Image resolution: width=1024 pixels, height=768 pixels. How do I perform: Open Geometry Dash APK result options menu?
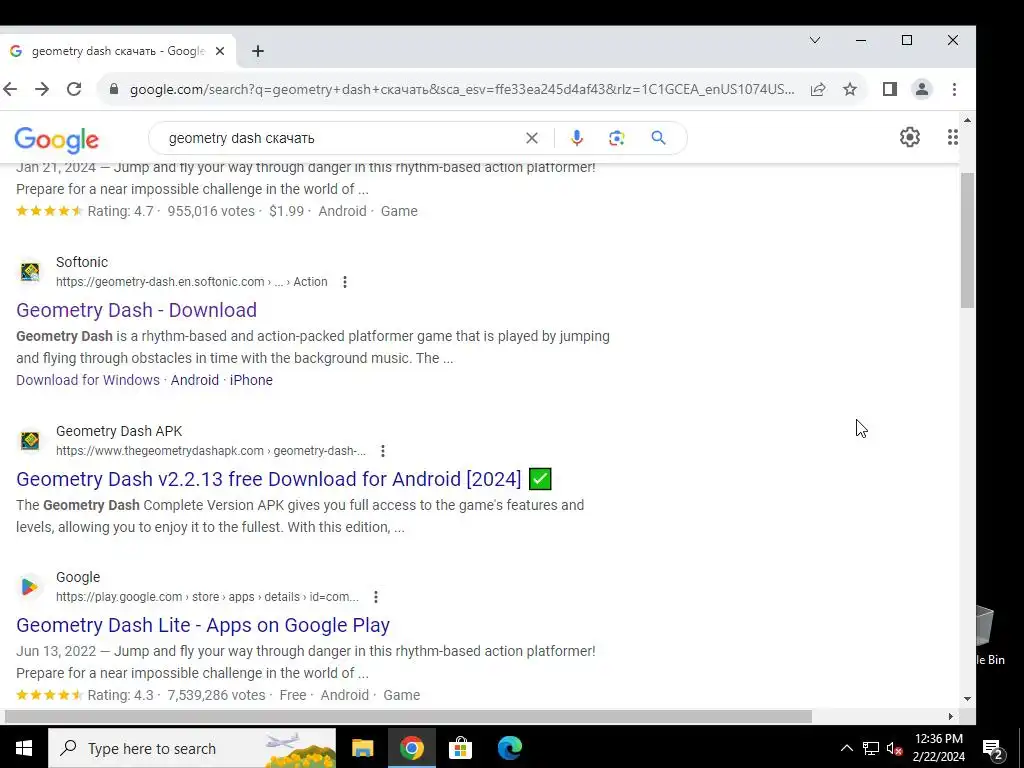pos(383,451)
